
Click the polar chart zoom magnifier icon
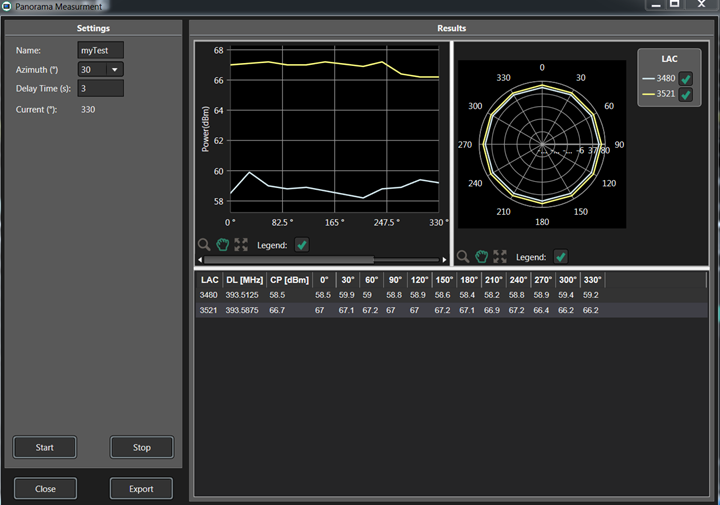click(x=463, y=257)
